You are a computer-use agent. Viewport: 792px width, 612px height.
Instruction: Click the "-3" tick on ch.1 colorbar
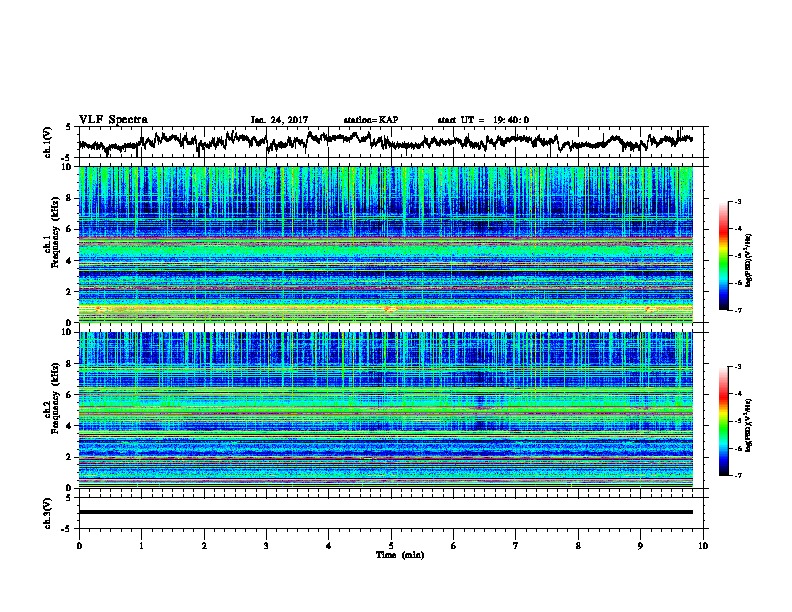[x=738, y=201]
